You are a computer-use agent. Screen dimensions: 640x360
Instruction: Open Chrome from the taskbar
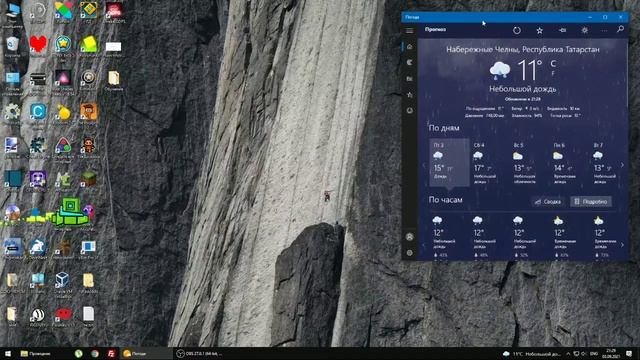[x=95, y=353]
